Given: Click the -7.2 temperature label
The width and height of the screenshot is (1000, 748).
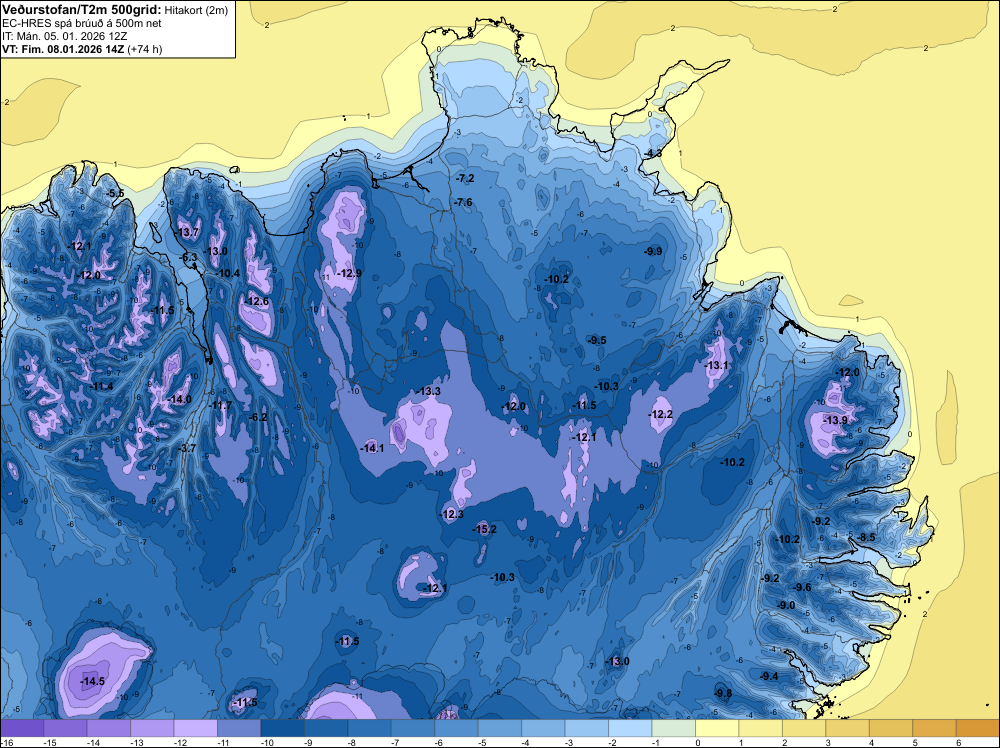Looking at the screenshot, I should coord(466,178).
